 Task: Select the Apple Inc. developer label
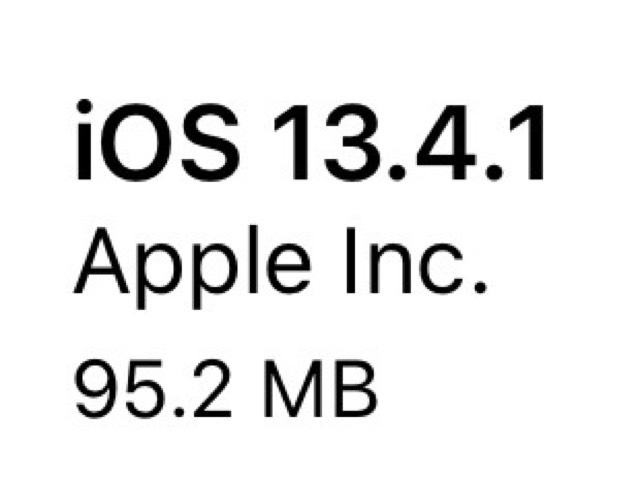[280, 267]
